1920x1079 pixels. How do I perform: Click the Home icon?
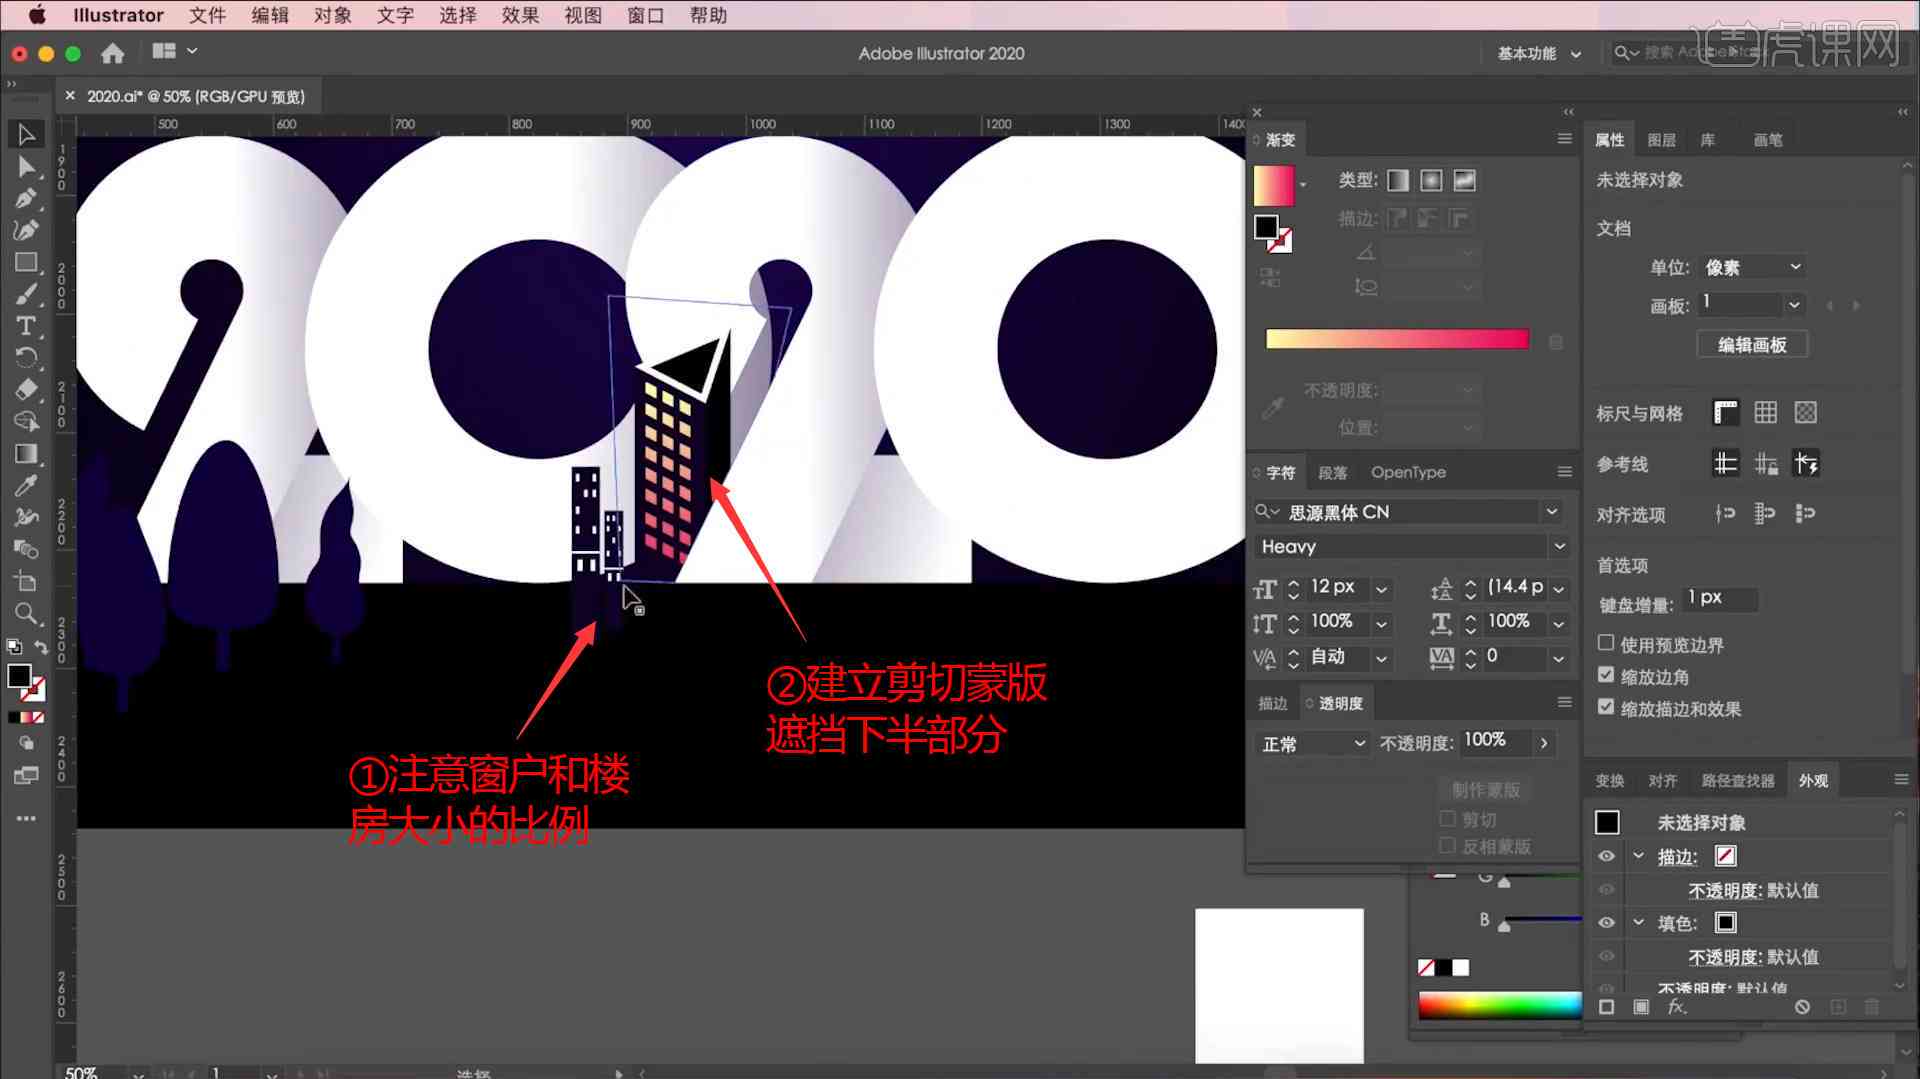[x=113, y=53]
